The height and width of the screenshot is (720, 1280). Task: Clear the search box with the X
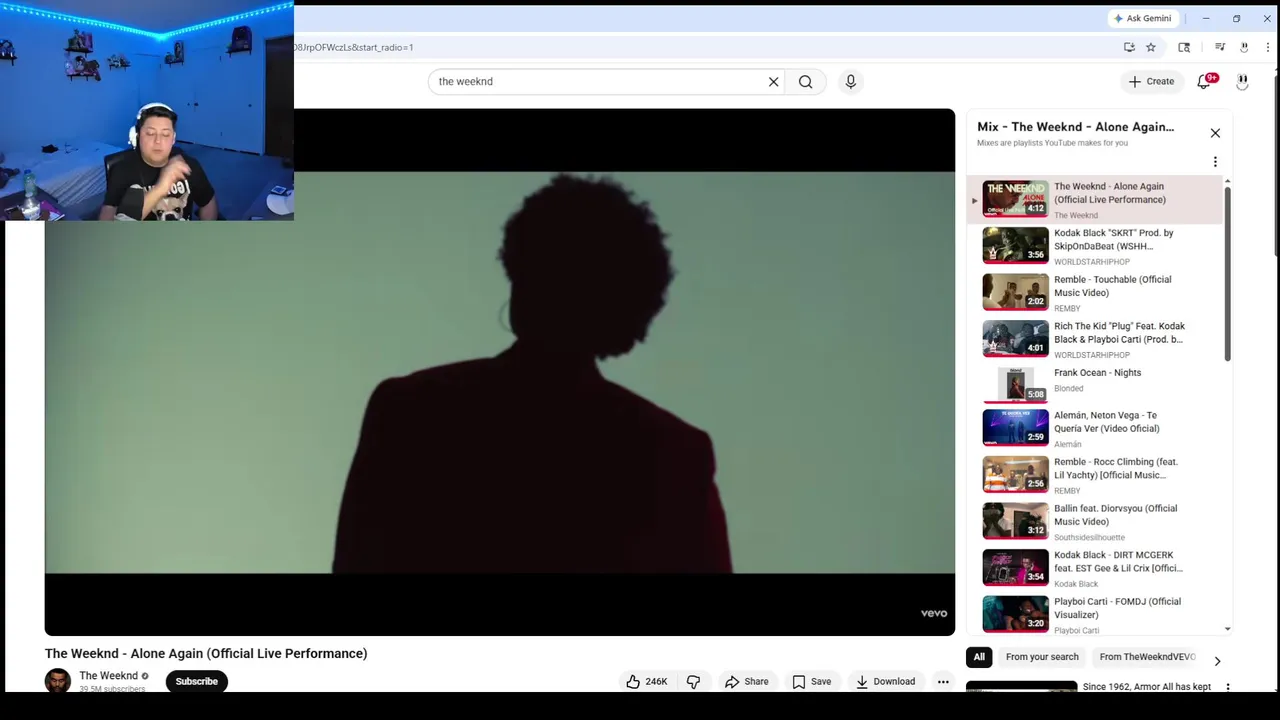click(773, 82)
